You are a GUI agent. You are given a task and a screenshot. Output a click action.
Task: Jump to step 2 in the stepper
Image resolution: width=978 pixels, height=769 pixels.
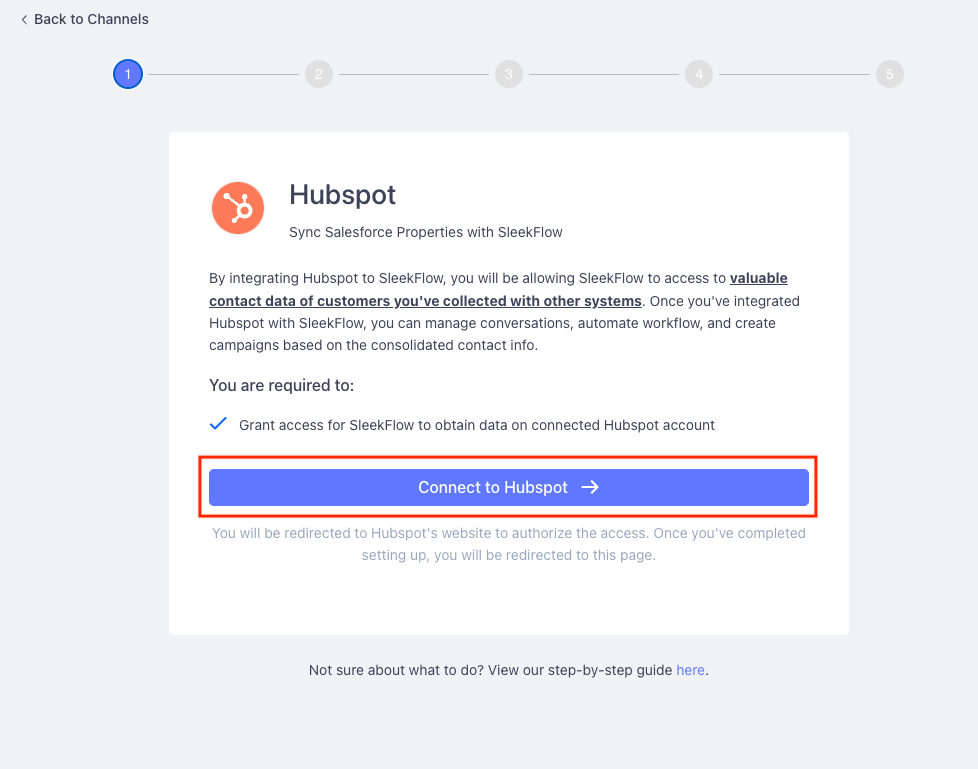point(319,74)
